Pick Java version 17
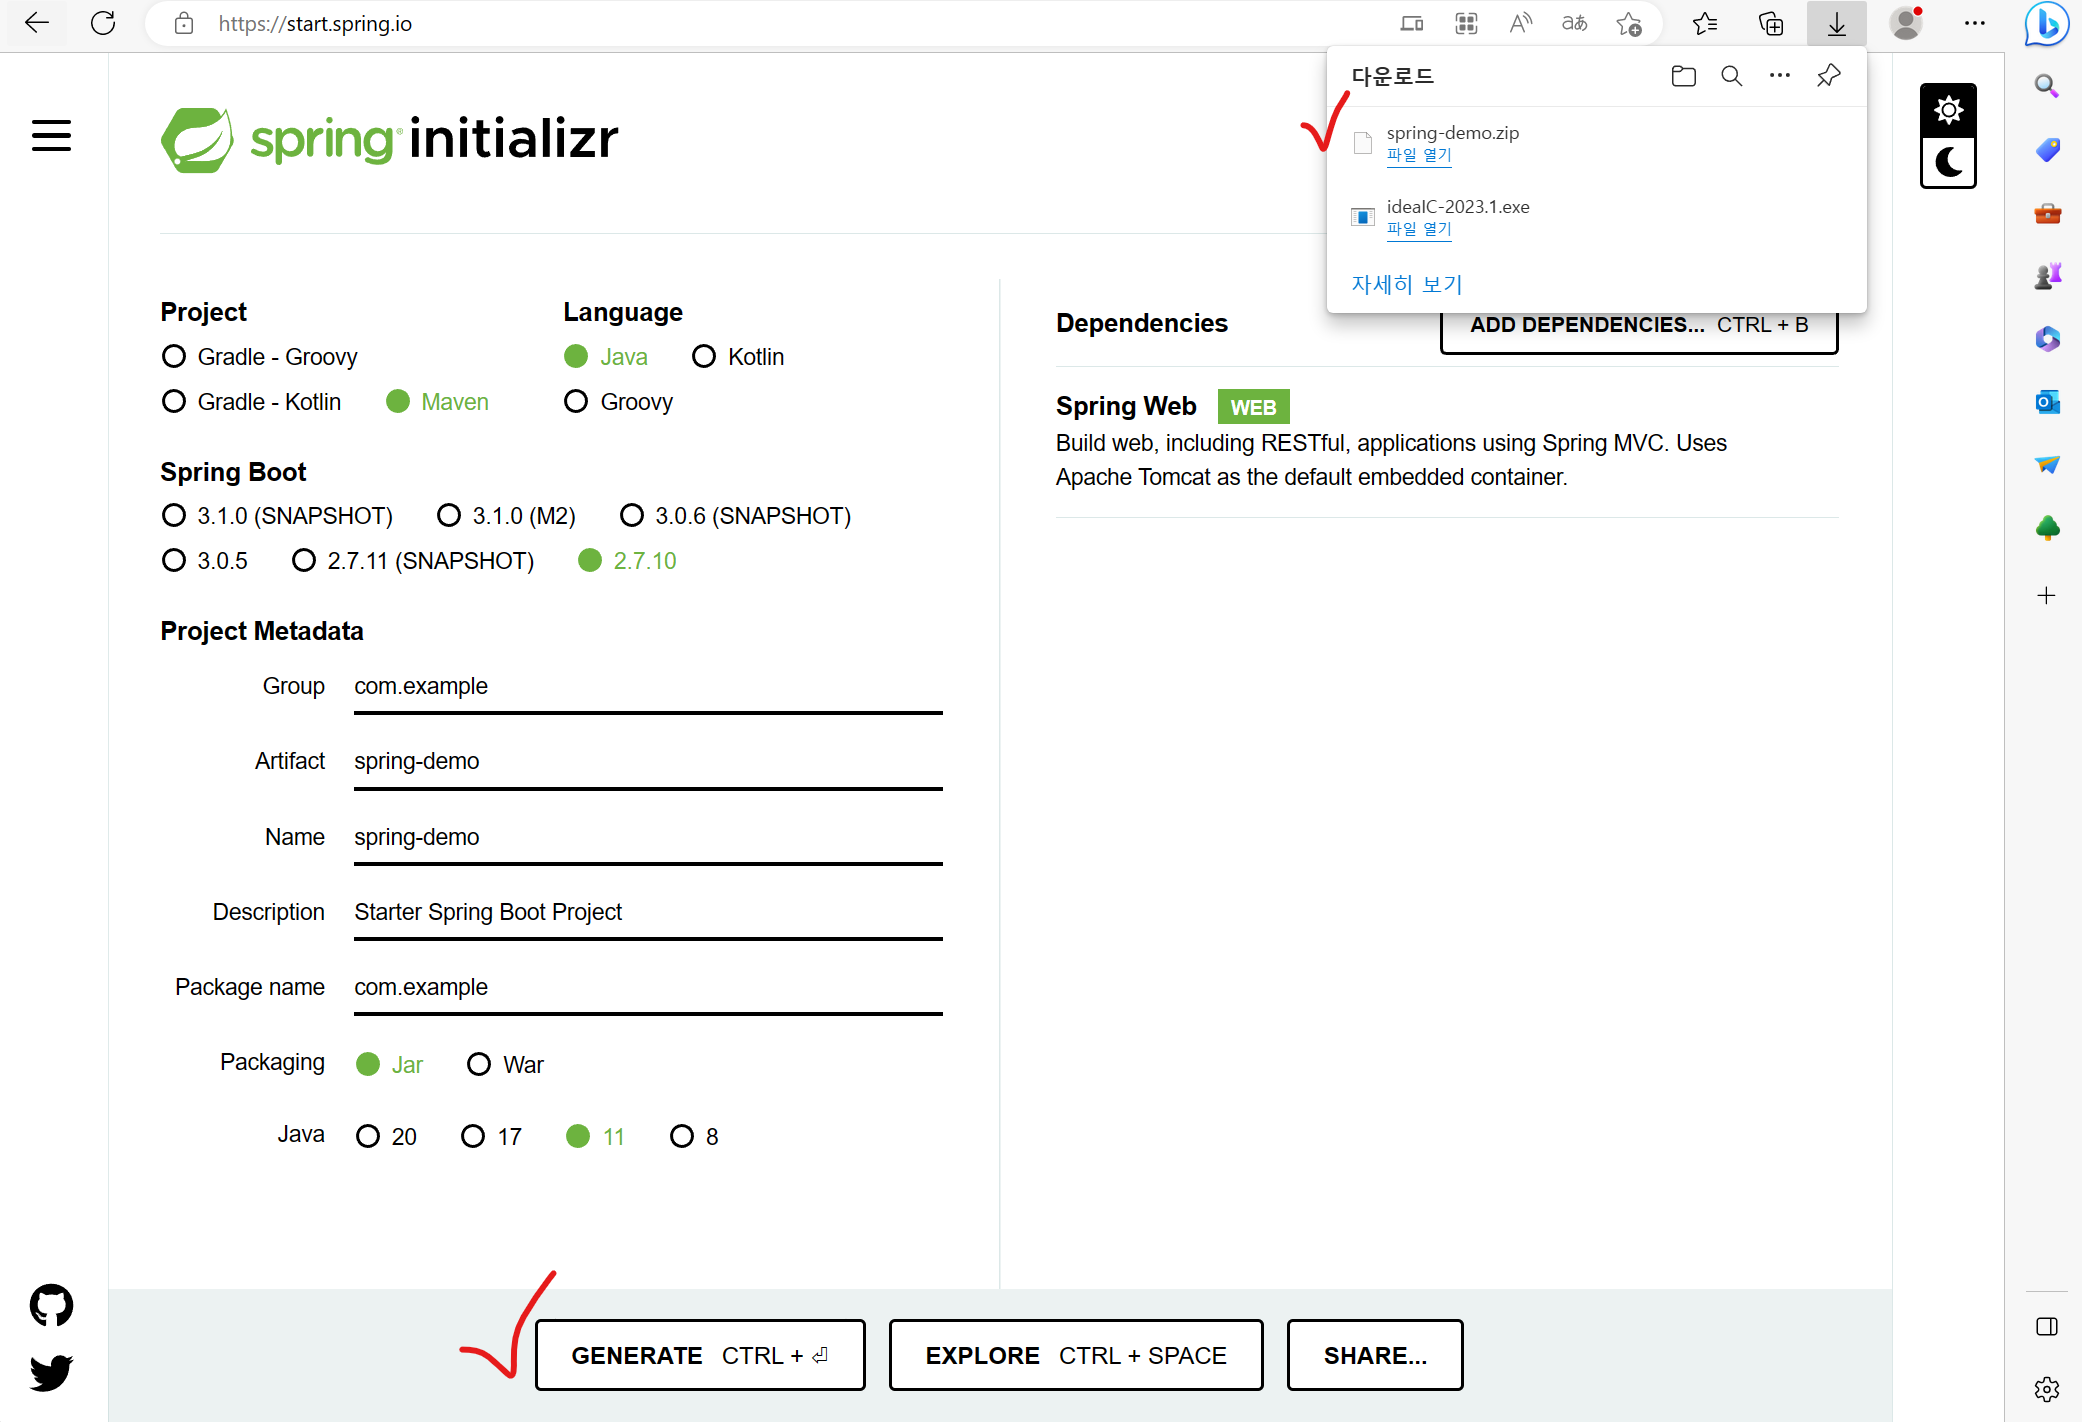This screenshot has height=1422, width=2082. (473, 1137)
